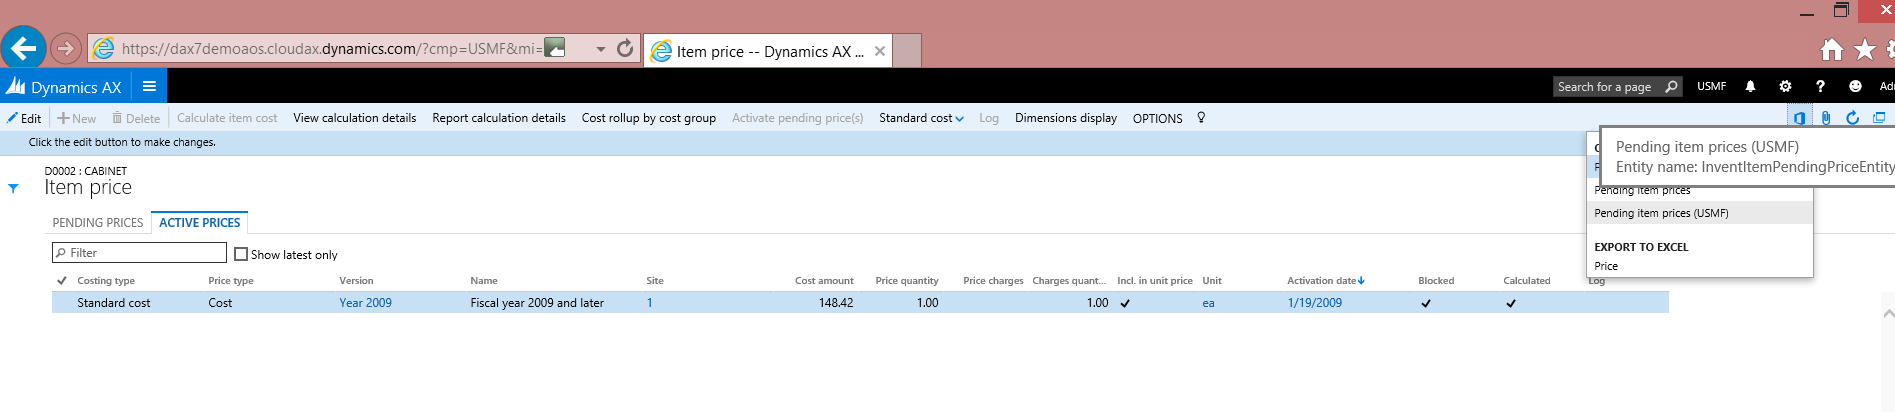Select the Standard cost costing type cell
This screenshot has height=412, width=1895.
click(x=114, y=303)
